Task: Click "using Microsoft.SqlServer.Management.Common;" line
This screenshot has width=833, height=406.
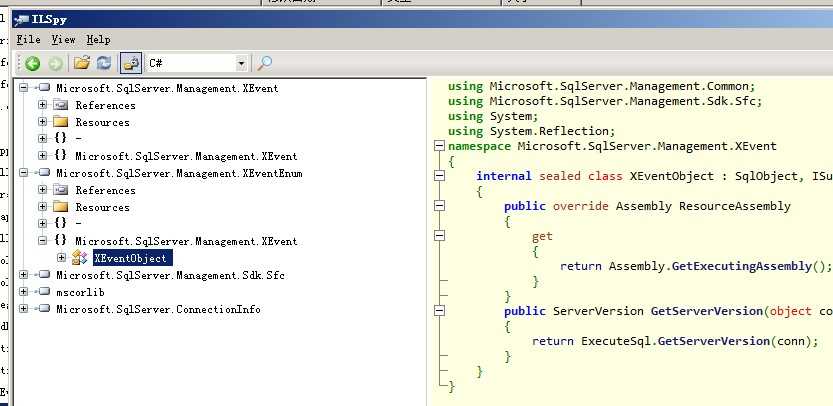Action: (601, 86)
